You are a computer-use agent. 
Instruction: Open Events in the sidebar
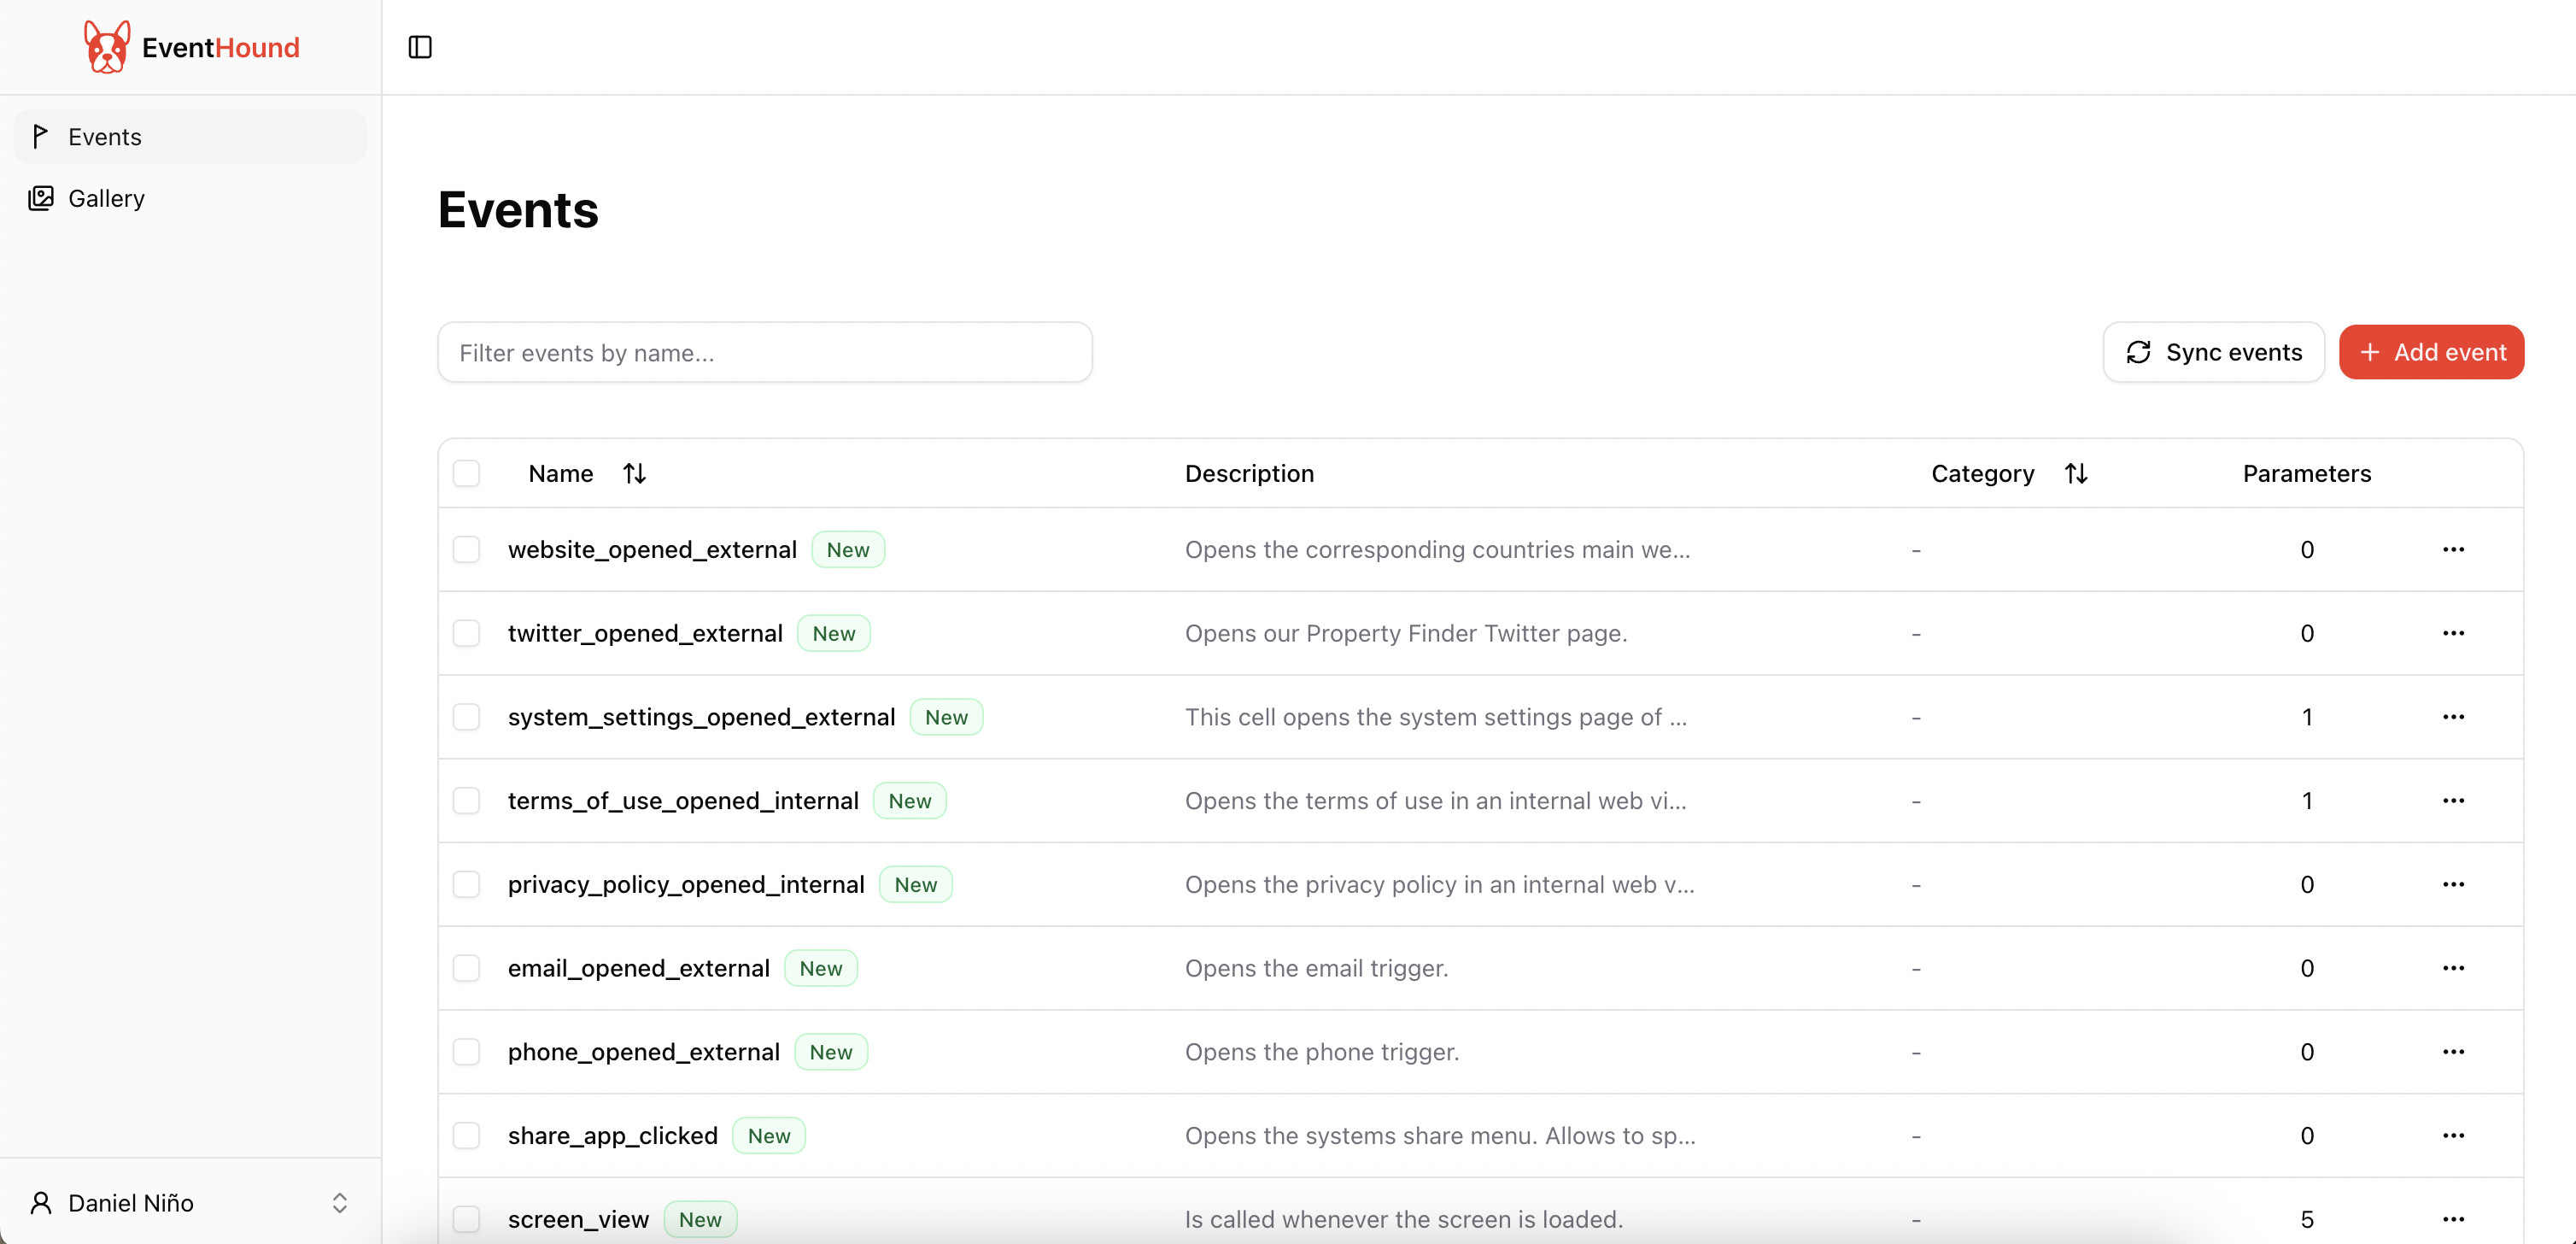pyautogui.click(x=190, y=137)
